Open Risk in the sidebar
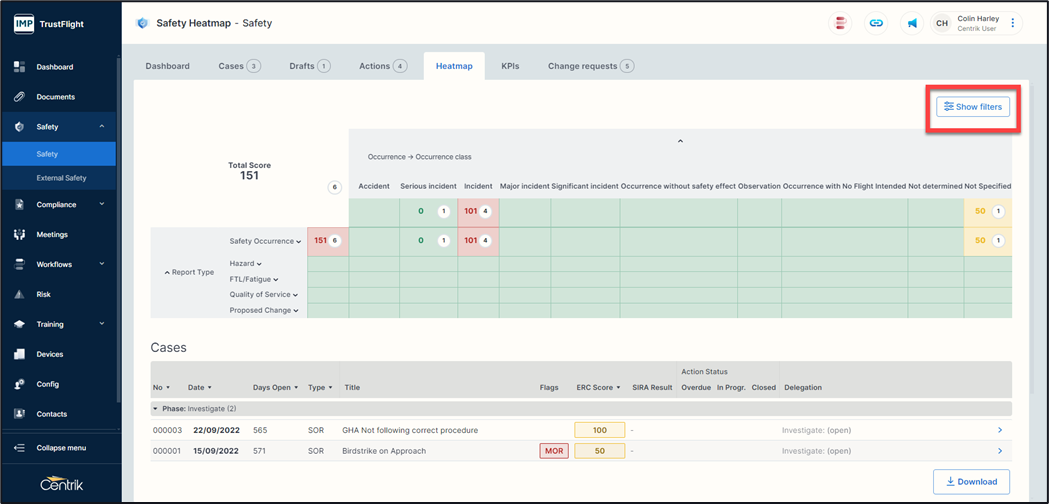The height and width of the screenshot is (504, 1049). (x=43, y=295)
